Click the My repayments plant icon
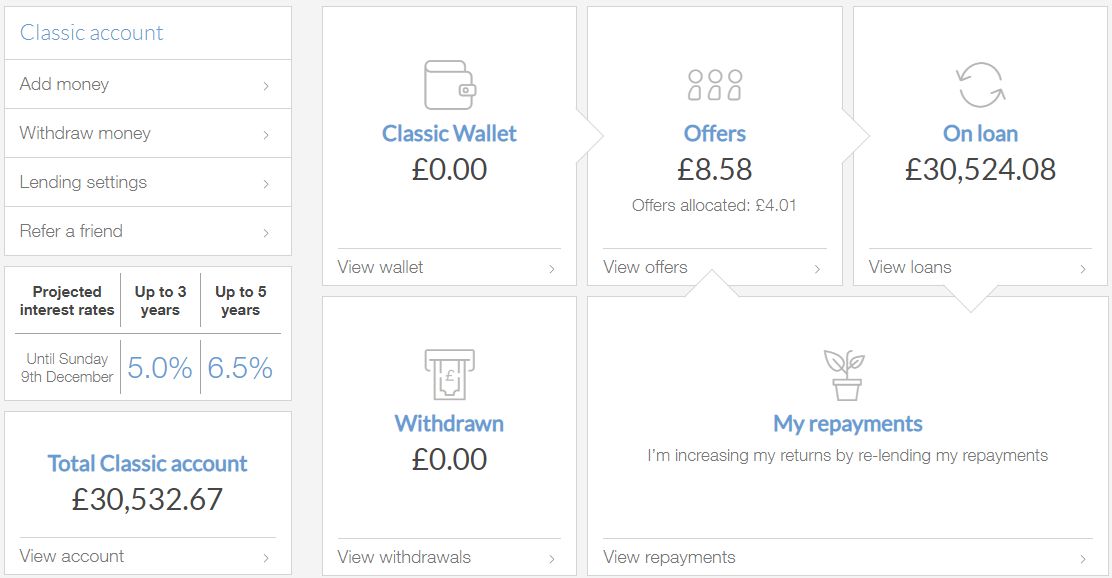This screenshot has height=578, width=1112. click(x=844, y=375)
